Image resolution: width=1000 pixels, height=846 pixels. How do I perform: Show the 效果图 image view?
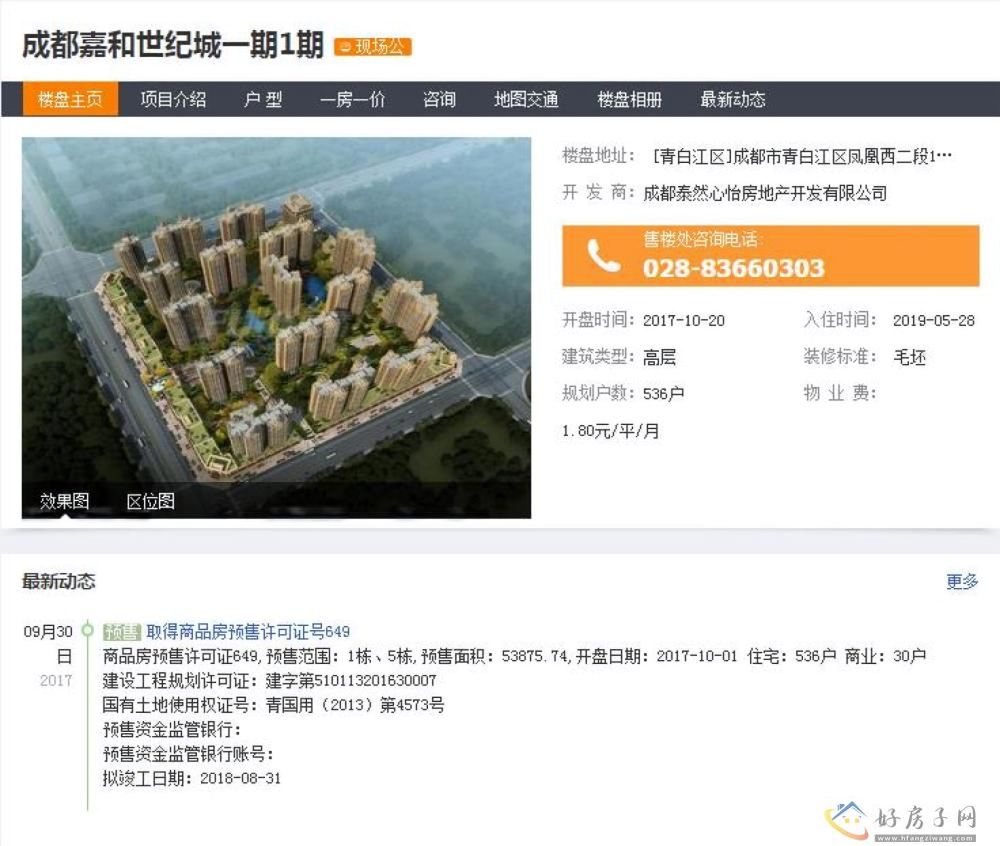[64, 501]
